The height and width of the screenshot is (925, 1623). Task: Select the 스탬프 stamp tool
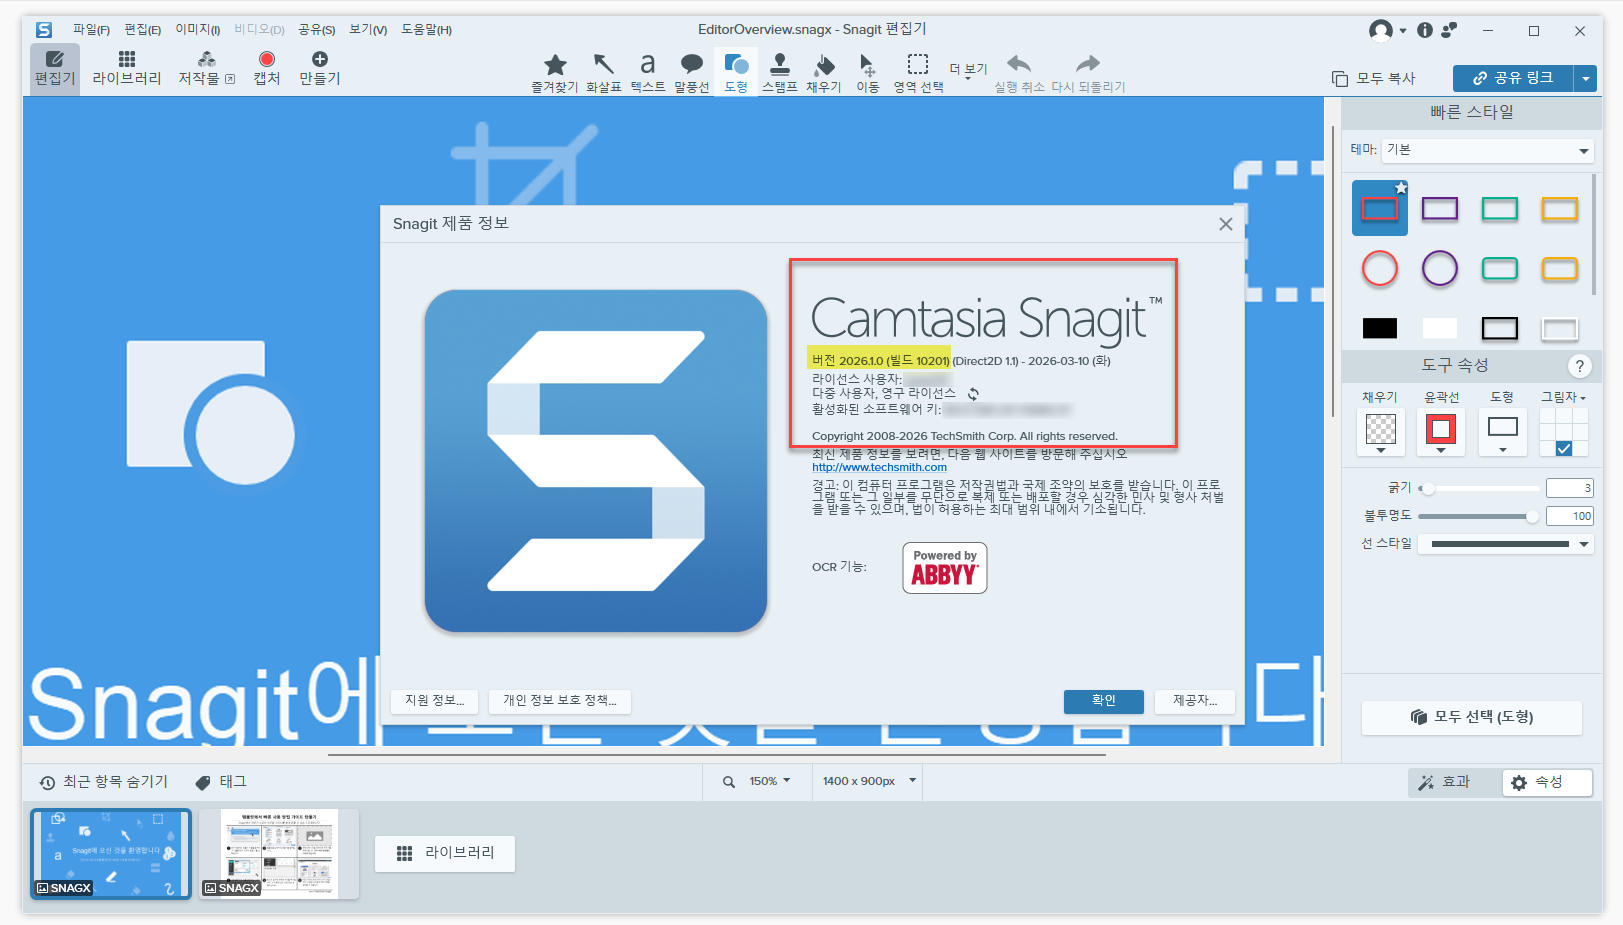point(780,72)
